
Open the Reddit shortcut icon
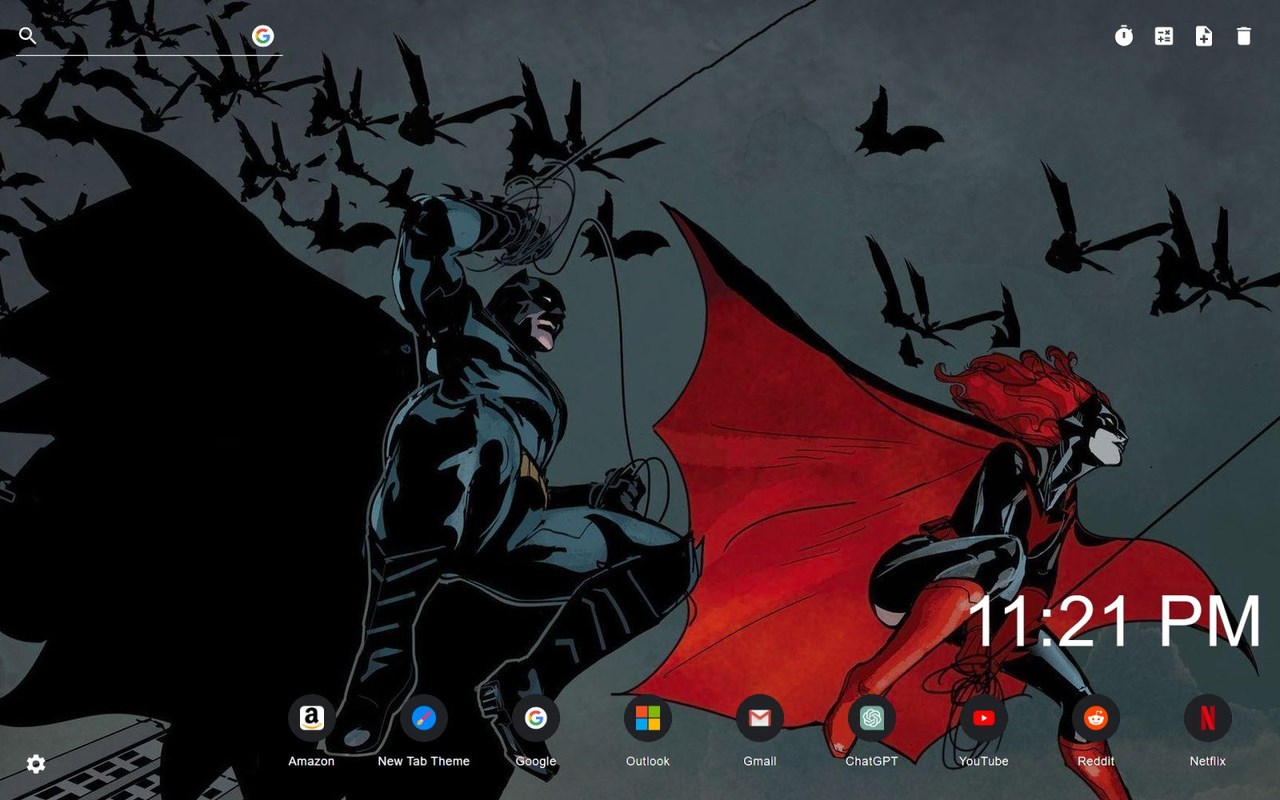[x=1096, y=718]
